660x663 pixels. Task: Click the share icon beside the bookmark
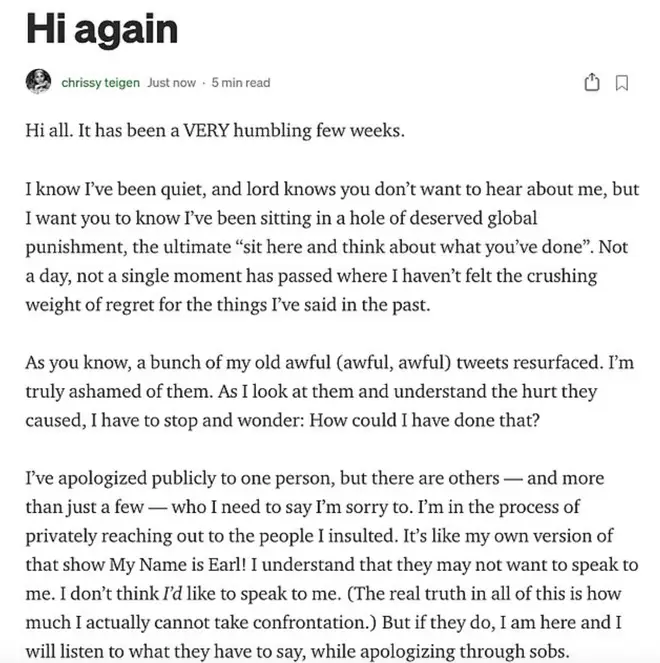(592, 82)
